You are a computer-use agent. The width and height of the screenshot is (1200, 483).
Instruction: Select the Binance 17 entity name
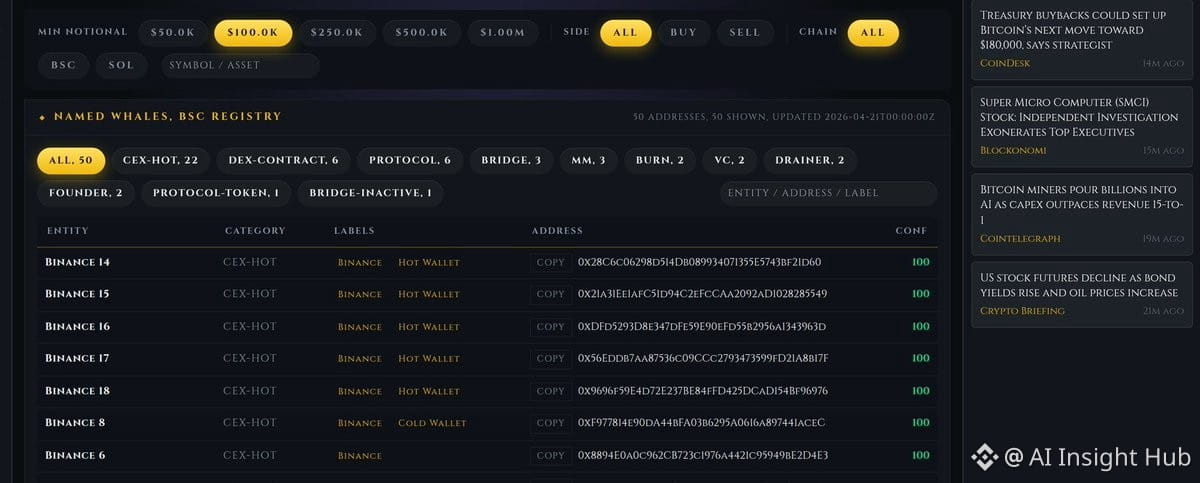[x=78, y=358]
